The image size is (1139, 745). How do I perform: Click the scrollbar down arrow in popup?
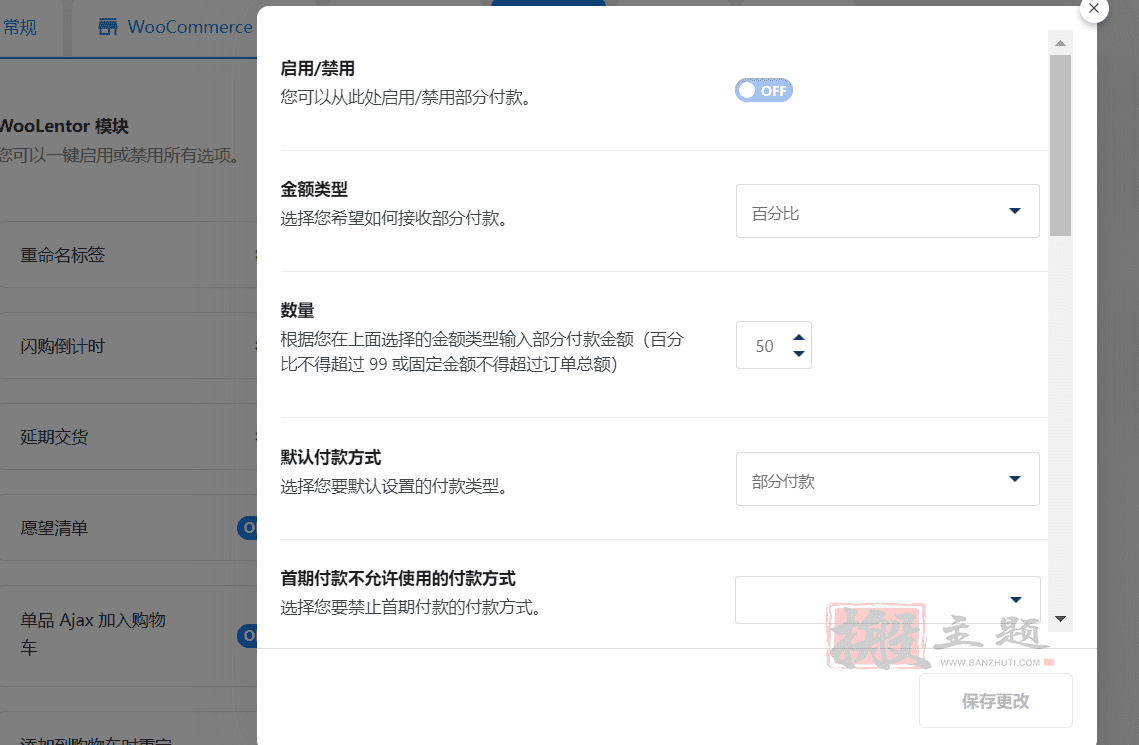click(x=1061, y=619)
